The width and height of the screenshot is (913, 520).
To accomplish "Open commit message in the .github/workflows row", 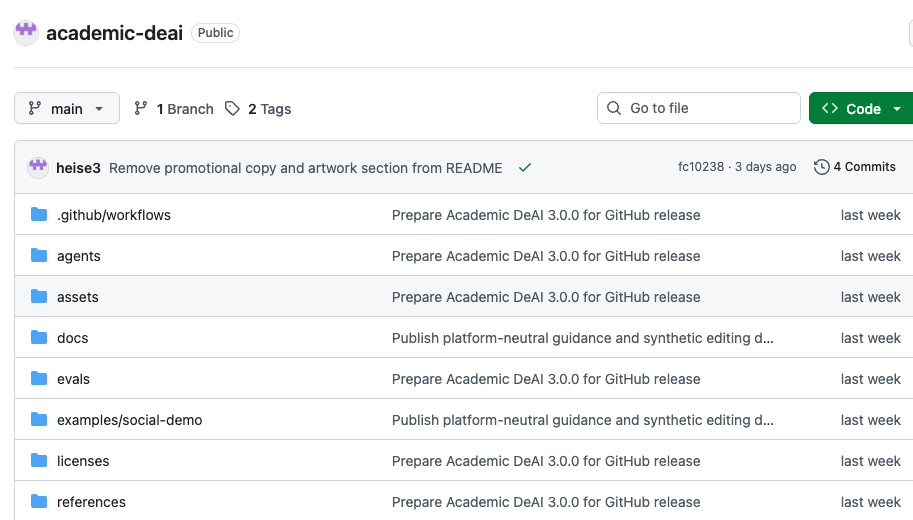I will coord(546,215).
